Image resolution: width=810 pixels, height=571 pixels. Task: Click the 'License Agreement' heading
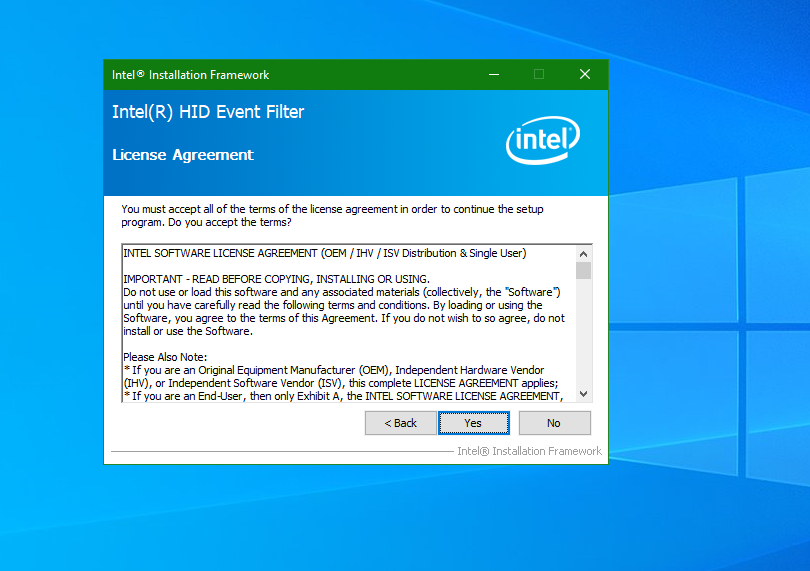[x=183, y=155]
